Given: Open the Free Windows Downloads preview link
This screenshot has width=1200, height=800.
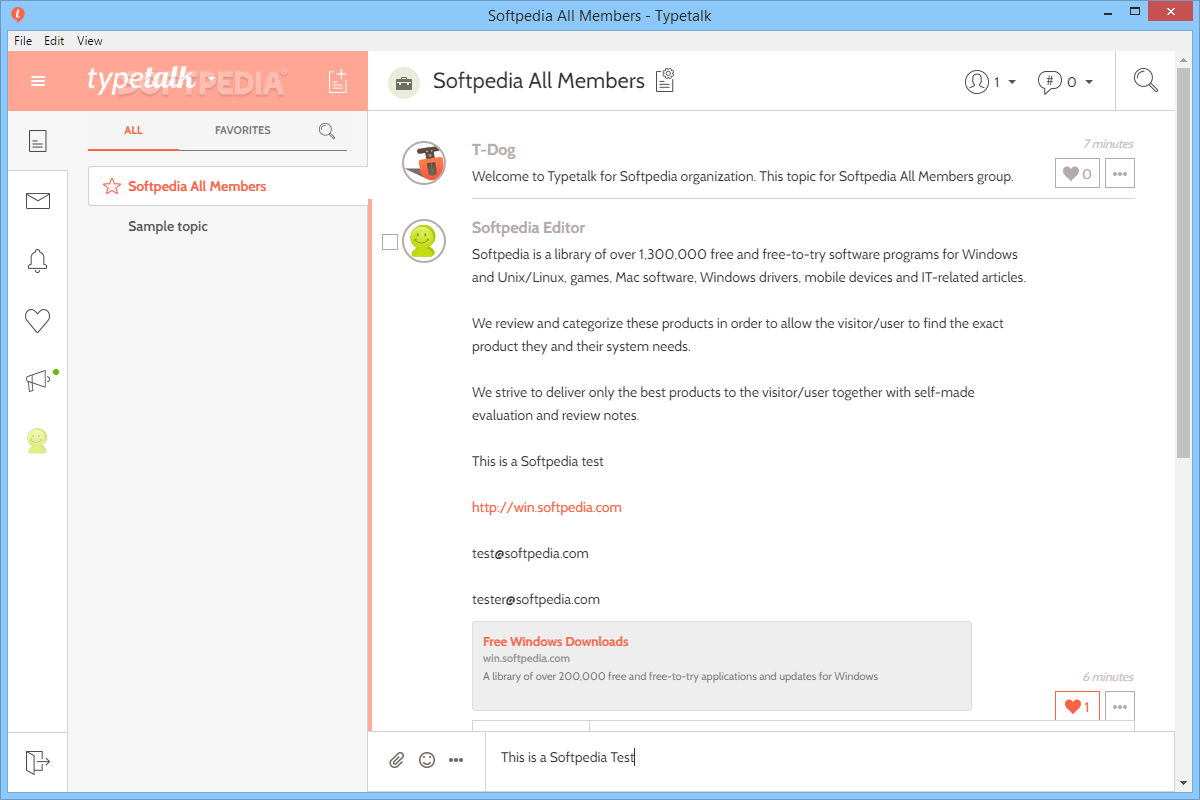Looking at the screenshot, I should 556,641.
